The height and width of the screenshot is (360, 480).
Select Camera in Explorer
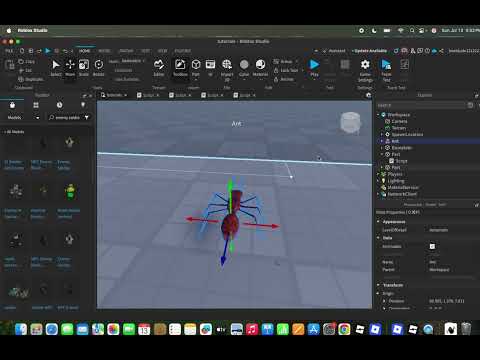click(399, 121)
